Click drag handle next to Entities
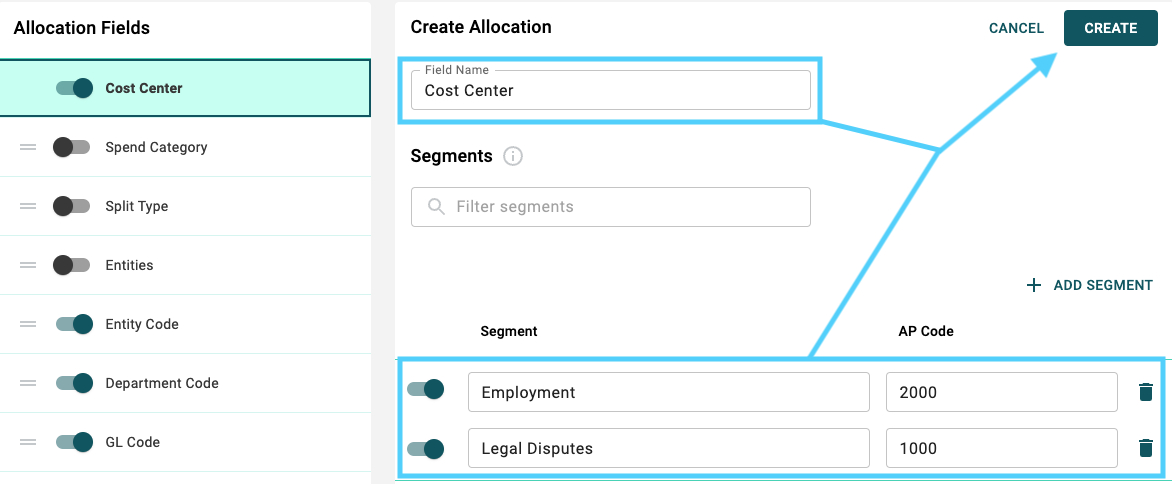 pyautogui.click(x=28, y=265)
